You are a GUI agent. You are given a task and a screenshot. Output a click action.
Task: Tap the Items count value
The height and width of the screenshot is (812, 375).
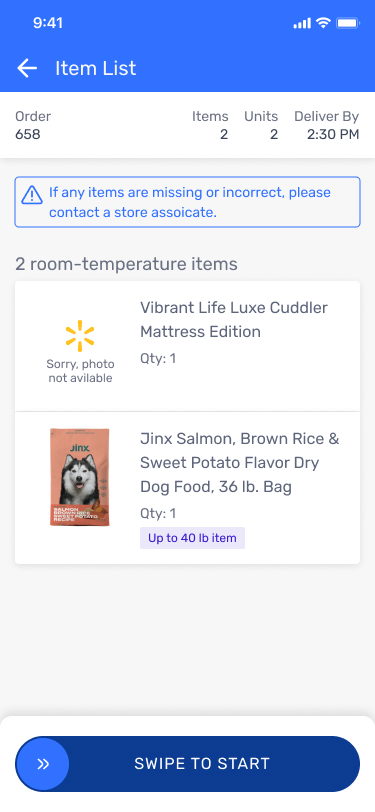(224, 135)
